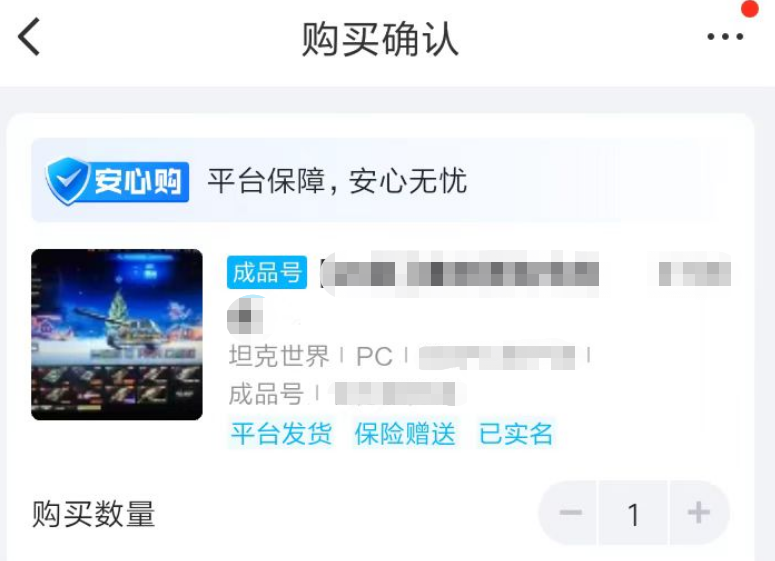Screen dimensions: 775x561
Task: Tap the 平台发货 label
Action: (x=281, y=434)
